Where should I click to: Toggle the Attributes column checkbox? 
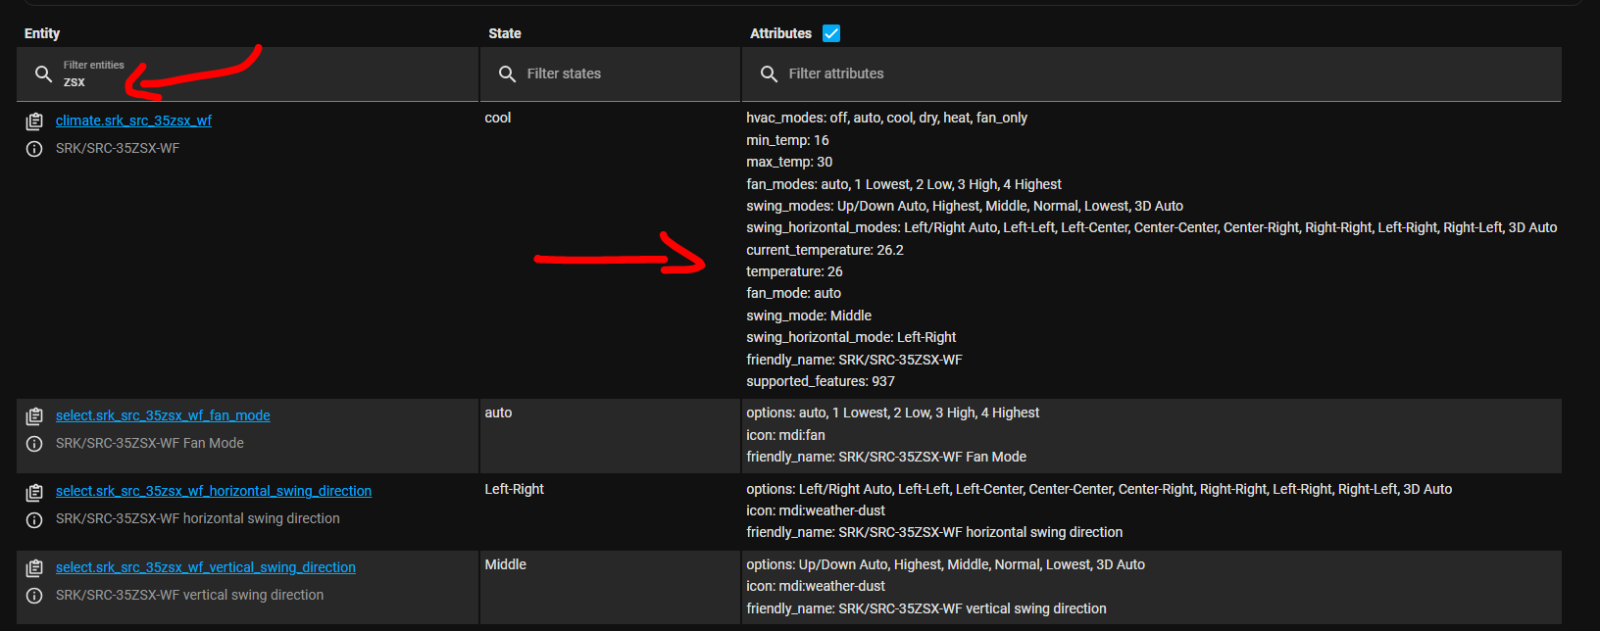(x=831, y=33)
